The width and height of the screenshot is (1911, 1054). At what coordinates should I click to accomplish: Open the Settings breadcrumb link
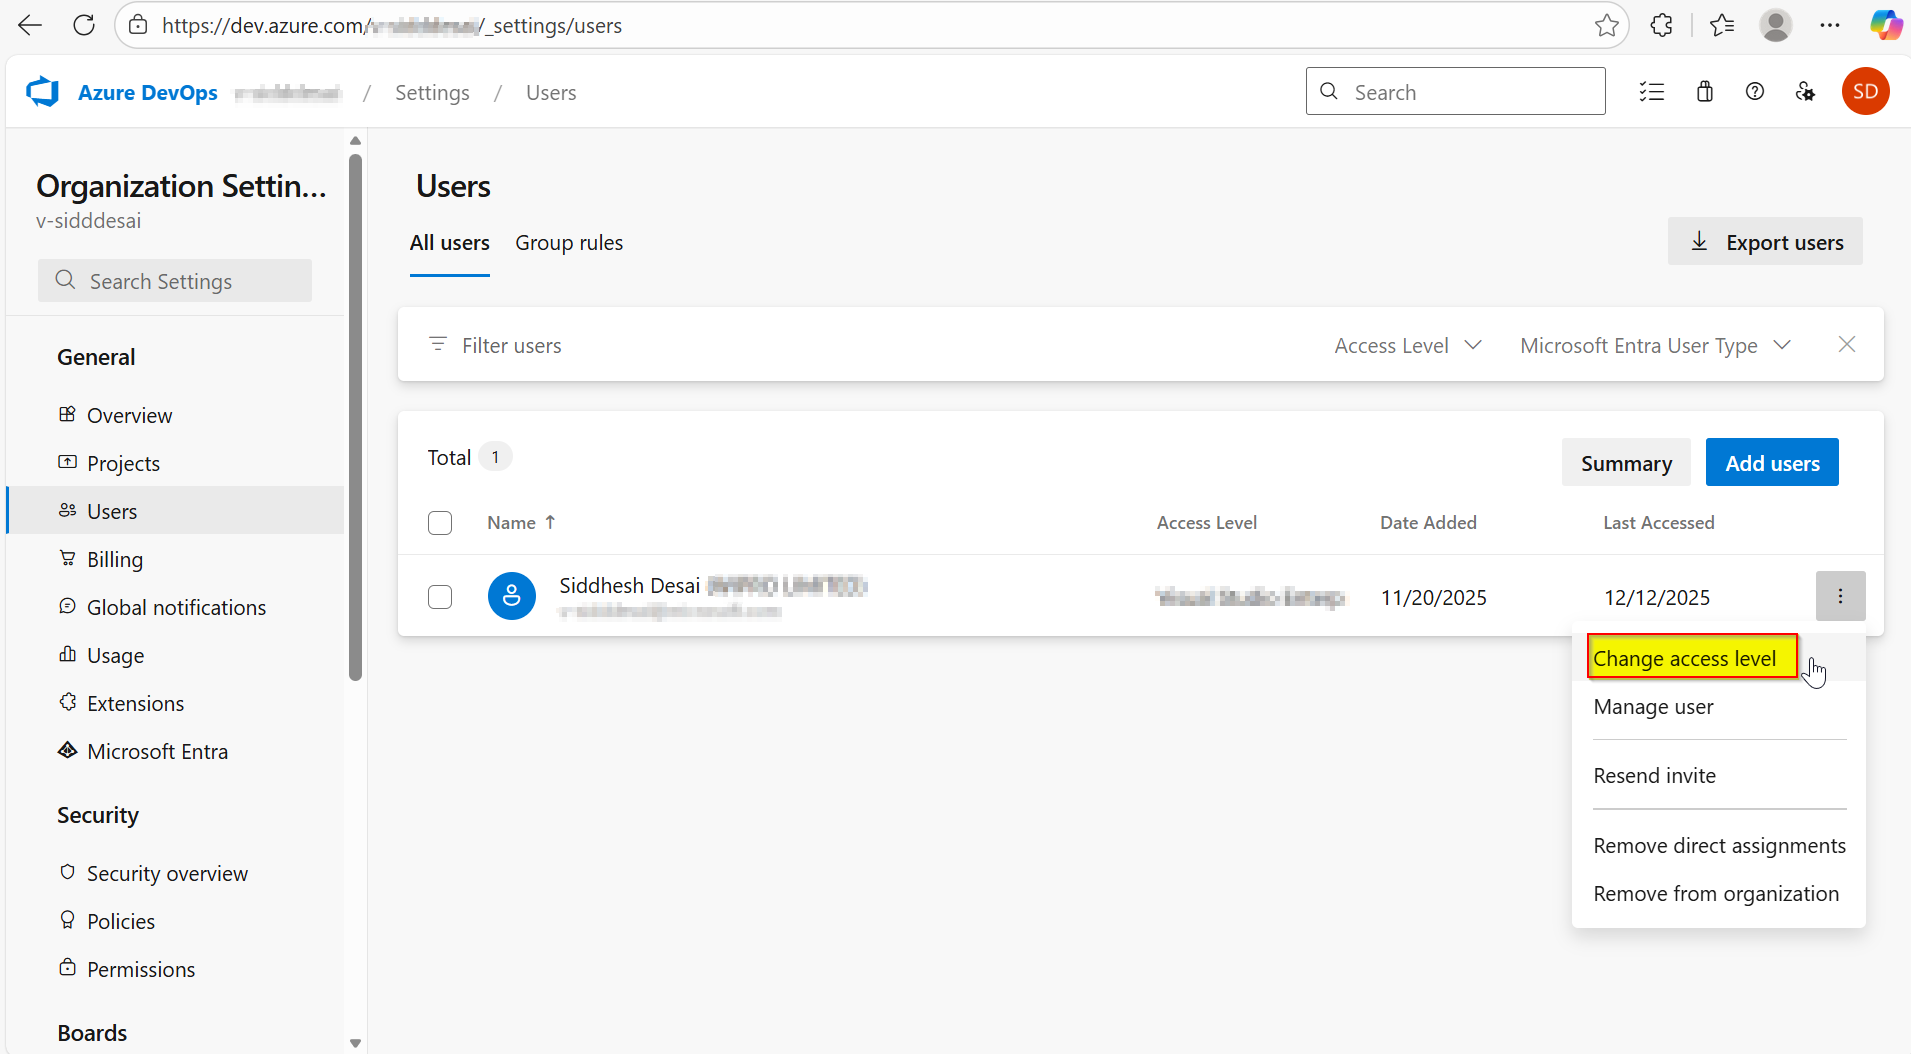[x=432, y=93]
